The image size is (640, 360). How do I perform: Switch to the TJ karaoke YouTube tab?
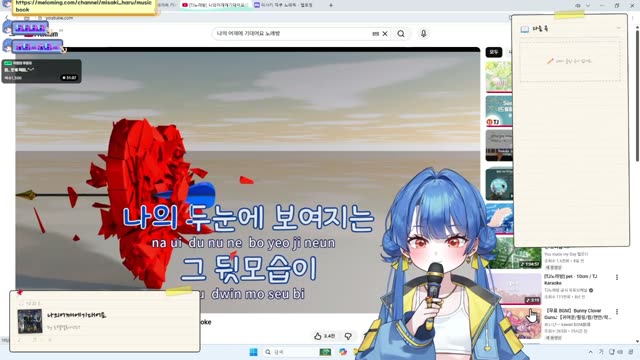[x=215, y=5]
